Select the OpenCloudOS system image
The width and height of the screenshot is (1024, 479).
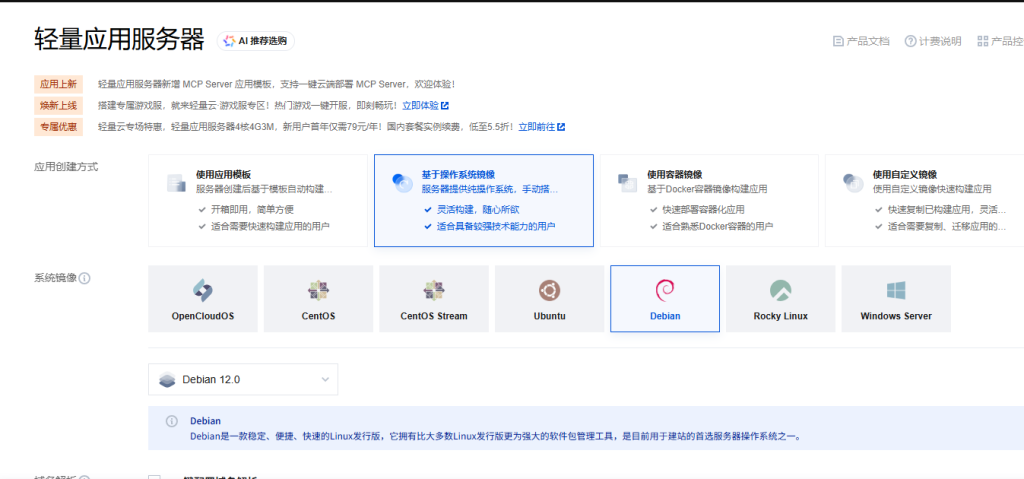coord(203,298)
